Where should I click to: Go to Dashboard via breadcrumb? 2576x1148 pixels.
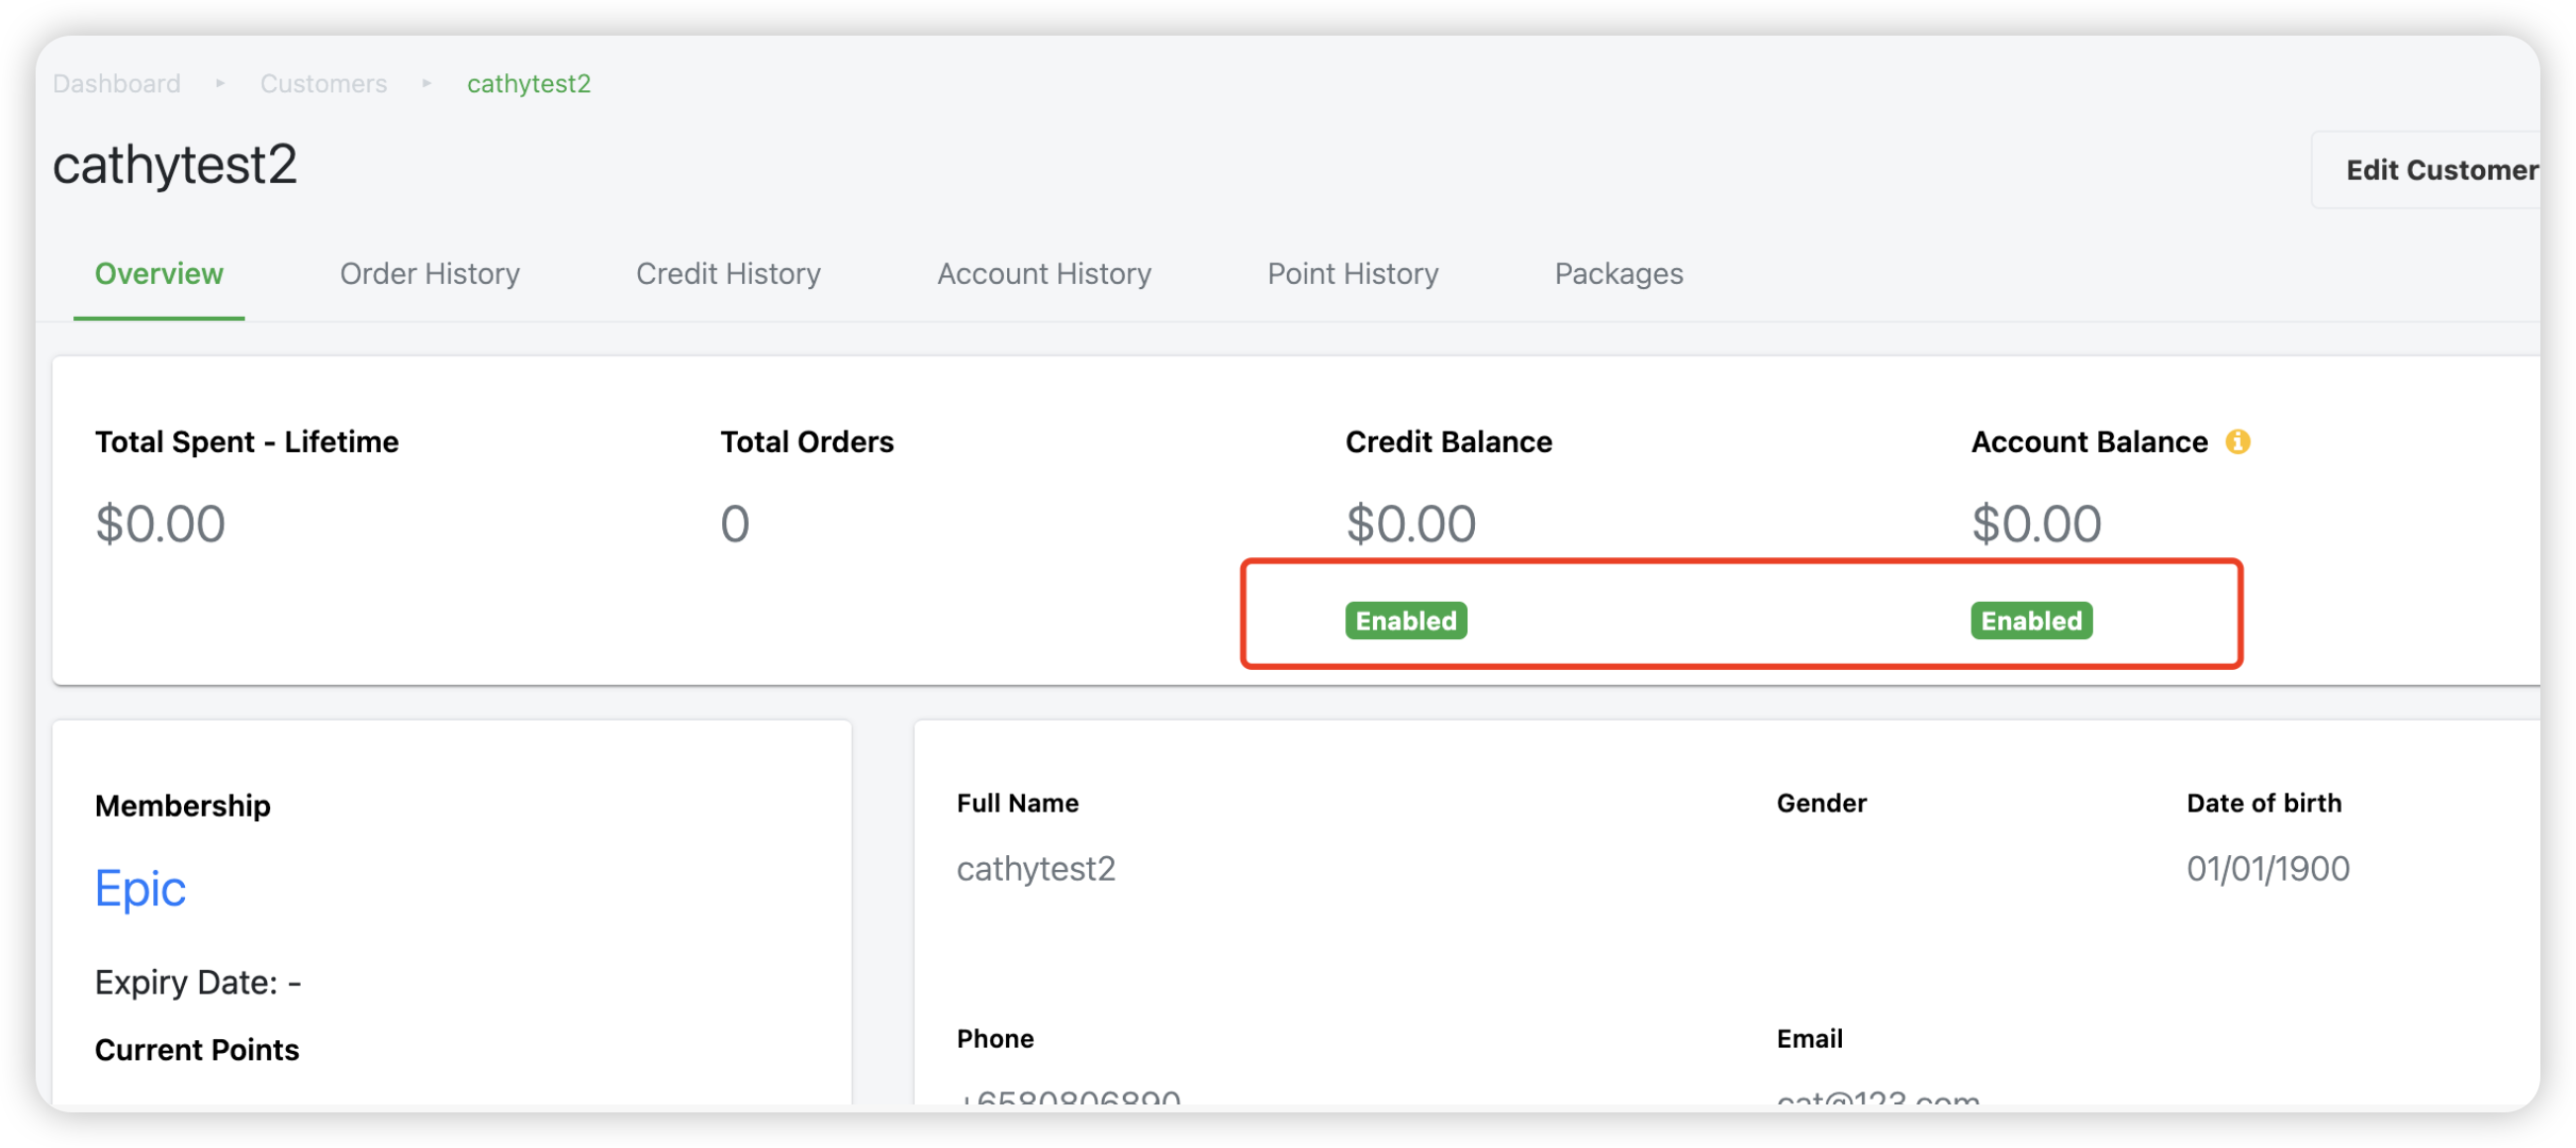pyautogui.click(x=117, y=83)
